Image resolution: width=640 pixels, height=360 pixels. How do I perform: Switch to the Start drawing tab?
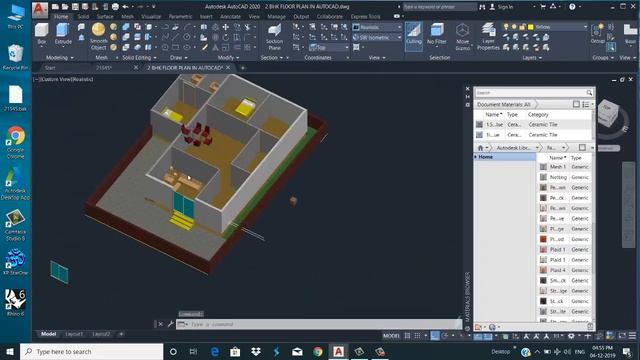point(50,68)
